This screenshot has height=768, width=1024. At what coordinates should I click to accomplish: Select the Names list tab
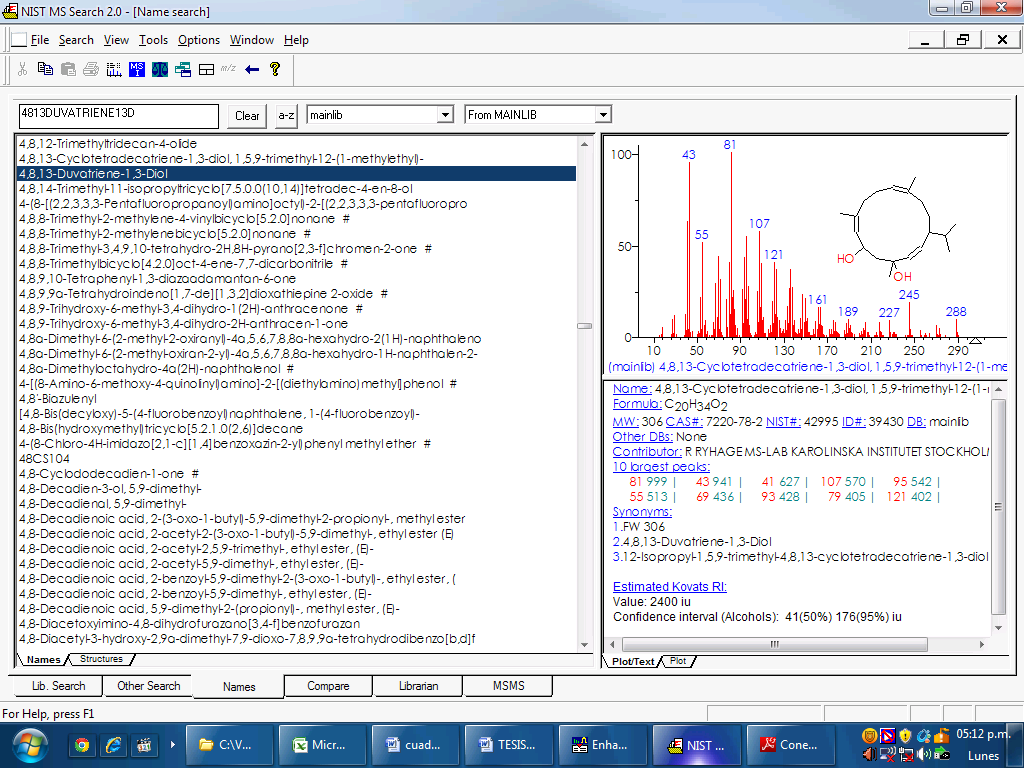pos(43,660)
